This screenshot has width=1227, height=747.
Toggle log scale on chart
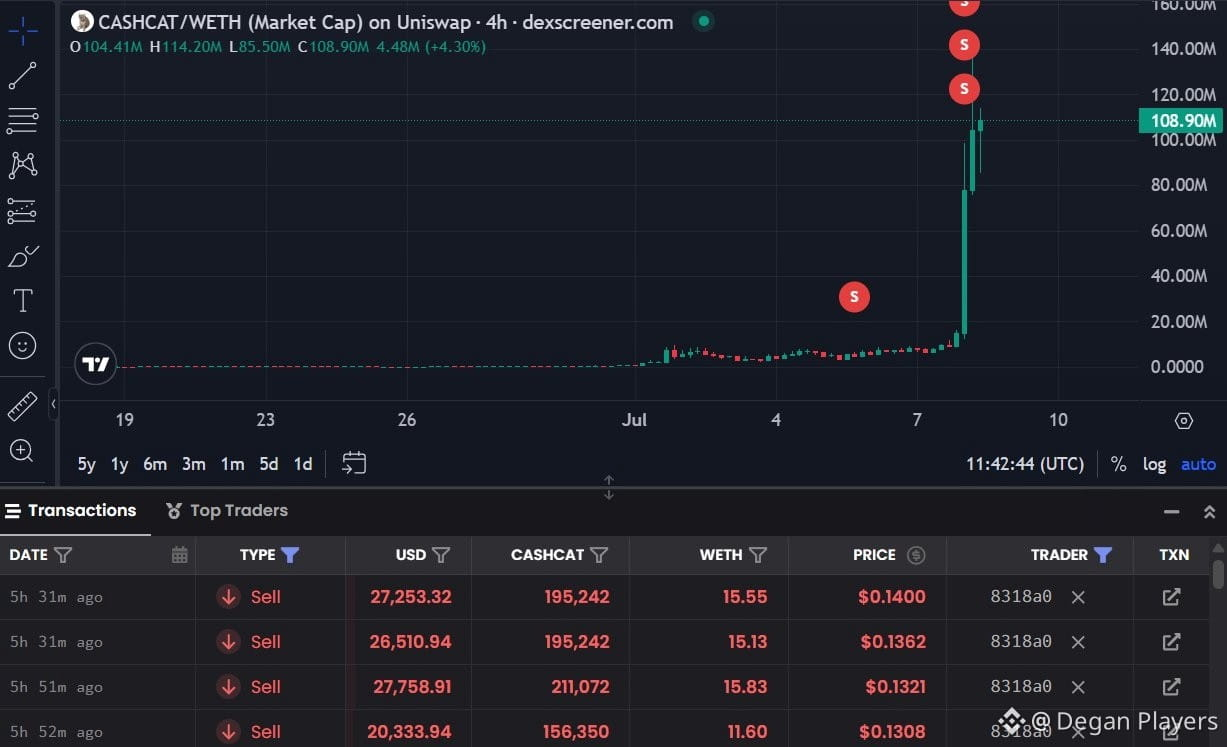(x=1155, y=464)
